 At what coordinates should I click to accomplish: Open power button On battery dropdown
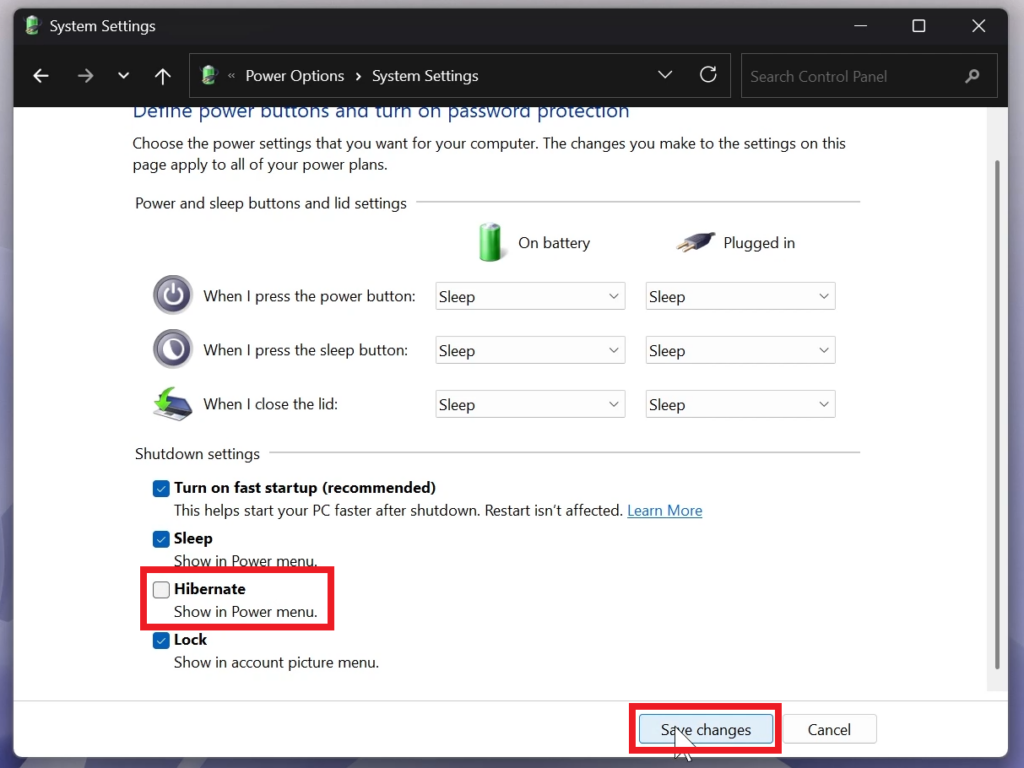(x=530, y=297)
